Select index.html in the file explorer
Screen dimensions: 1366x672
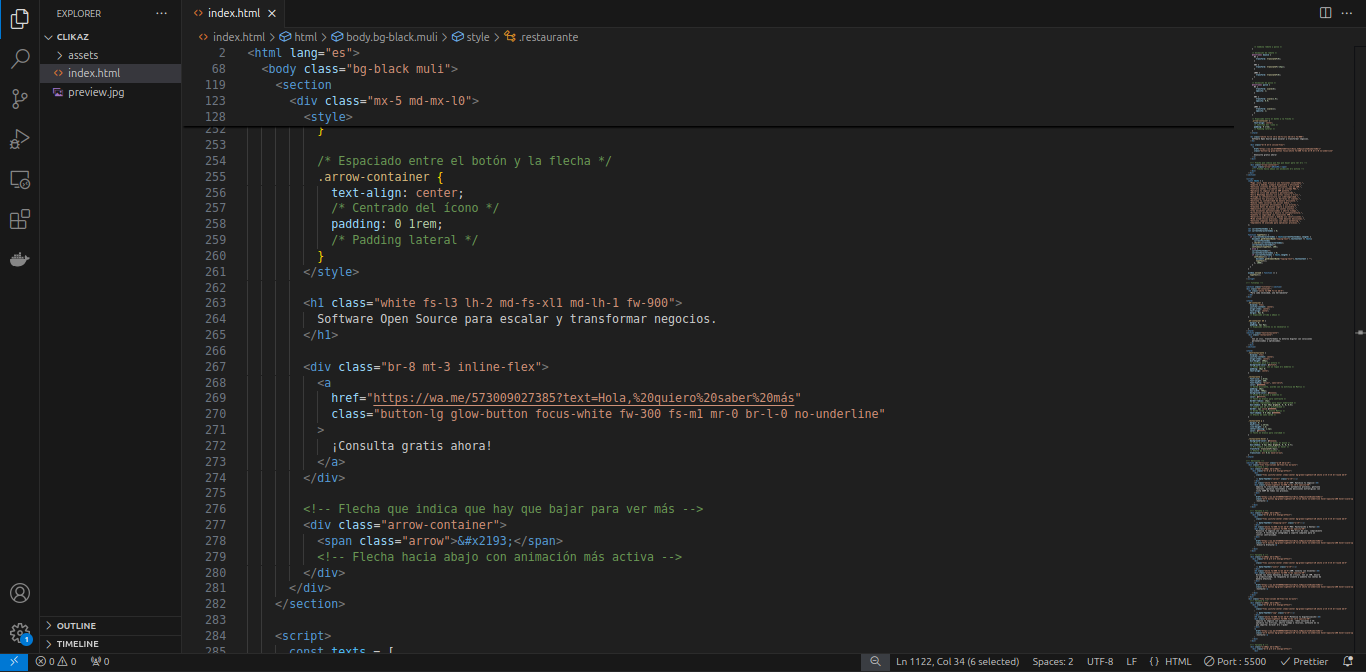[x=110, y=73]
